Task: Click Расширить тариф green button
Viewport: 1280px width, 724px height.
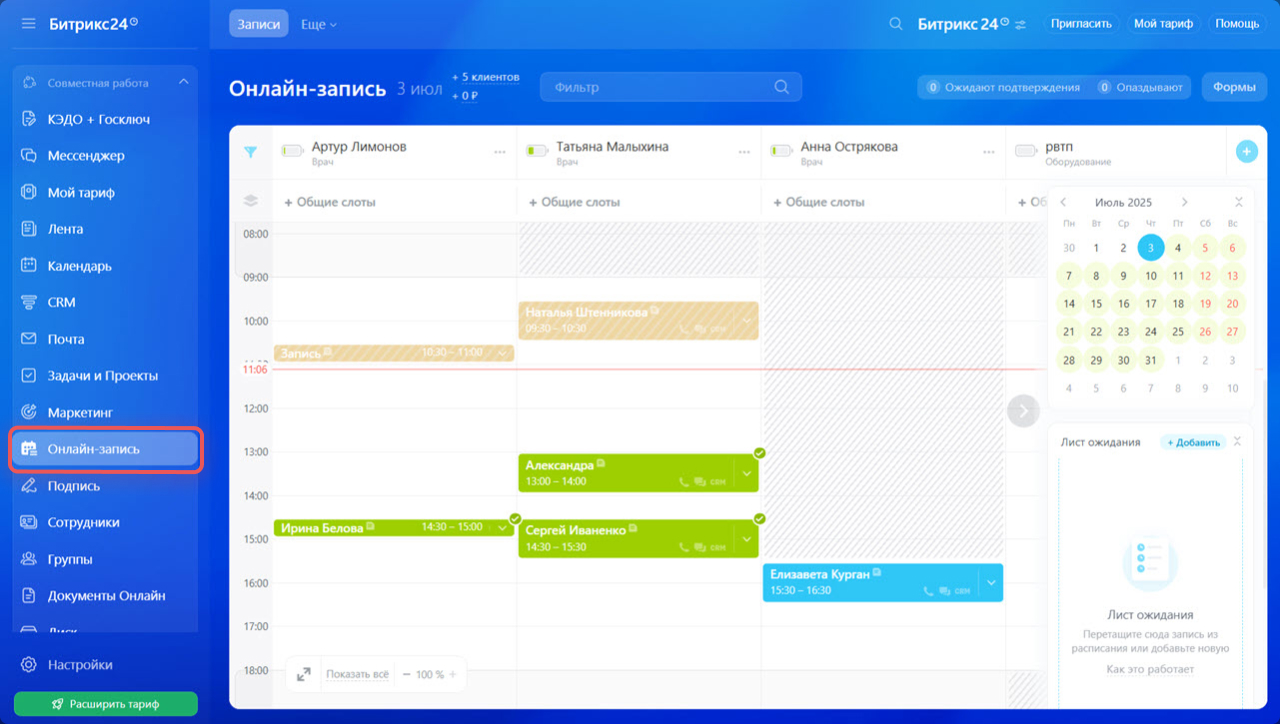Action: (x=106, y=704)
